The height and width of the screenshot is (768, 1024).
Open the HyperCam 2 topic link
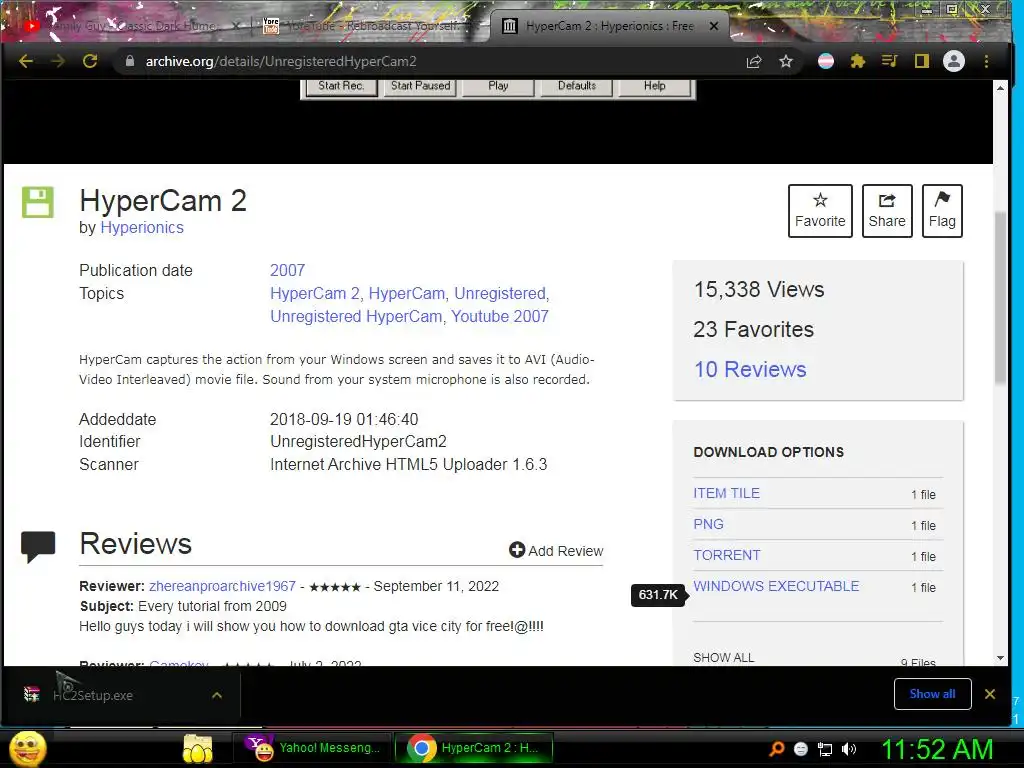click(314, 293)
